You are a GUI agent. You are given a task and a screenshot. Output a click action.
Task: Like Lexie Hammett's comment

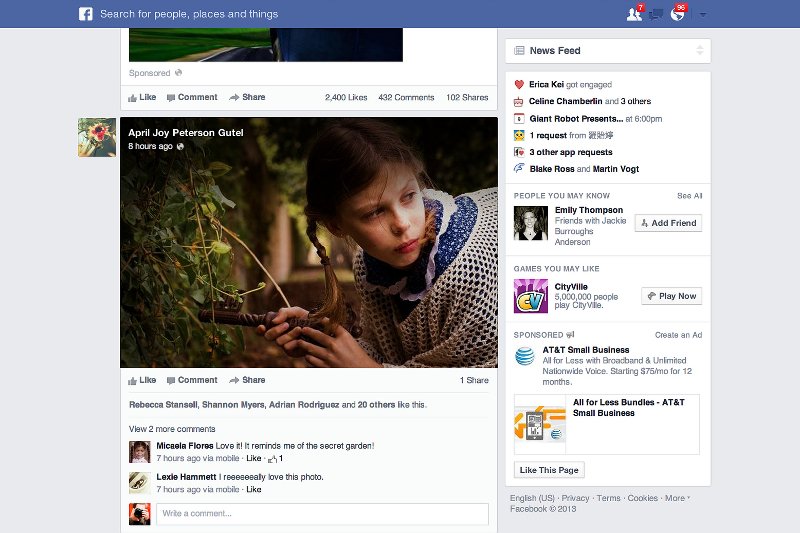click(x=254, y=490)
